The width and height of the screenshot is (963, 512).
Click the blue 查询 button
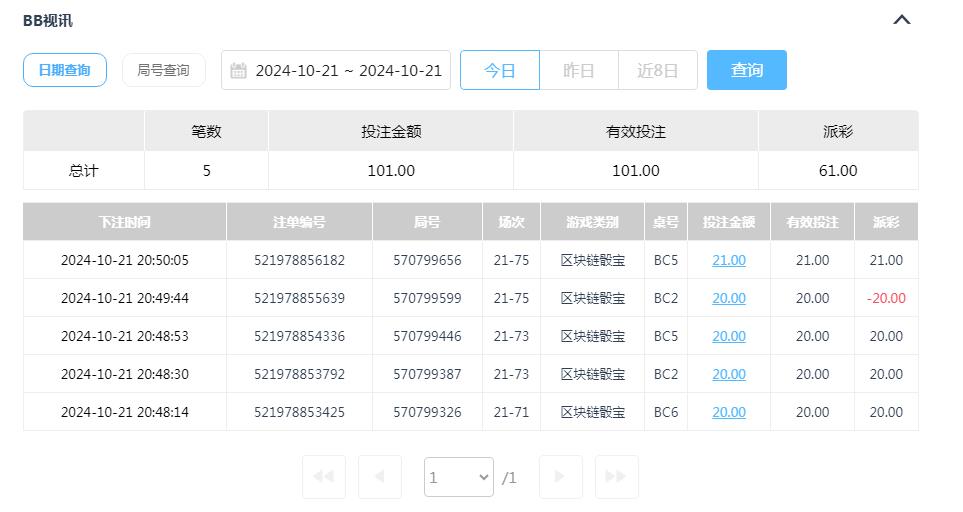(x=746, y=70)
